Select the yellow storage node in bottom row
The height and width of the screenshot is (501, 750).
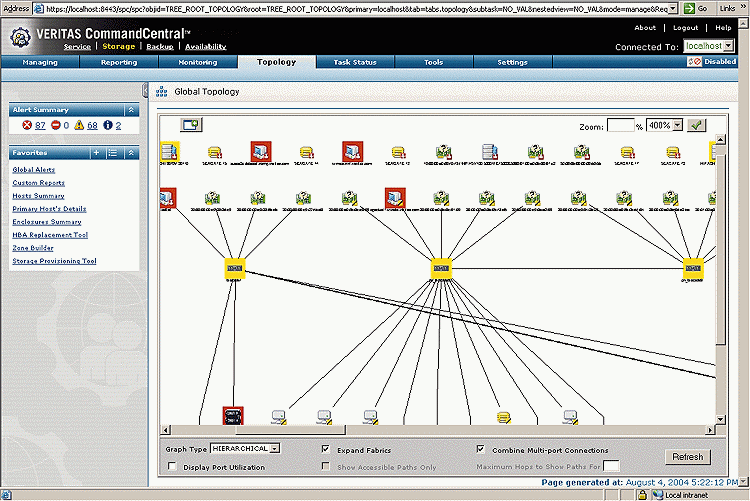point(504,417)
